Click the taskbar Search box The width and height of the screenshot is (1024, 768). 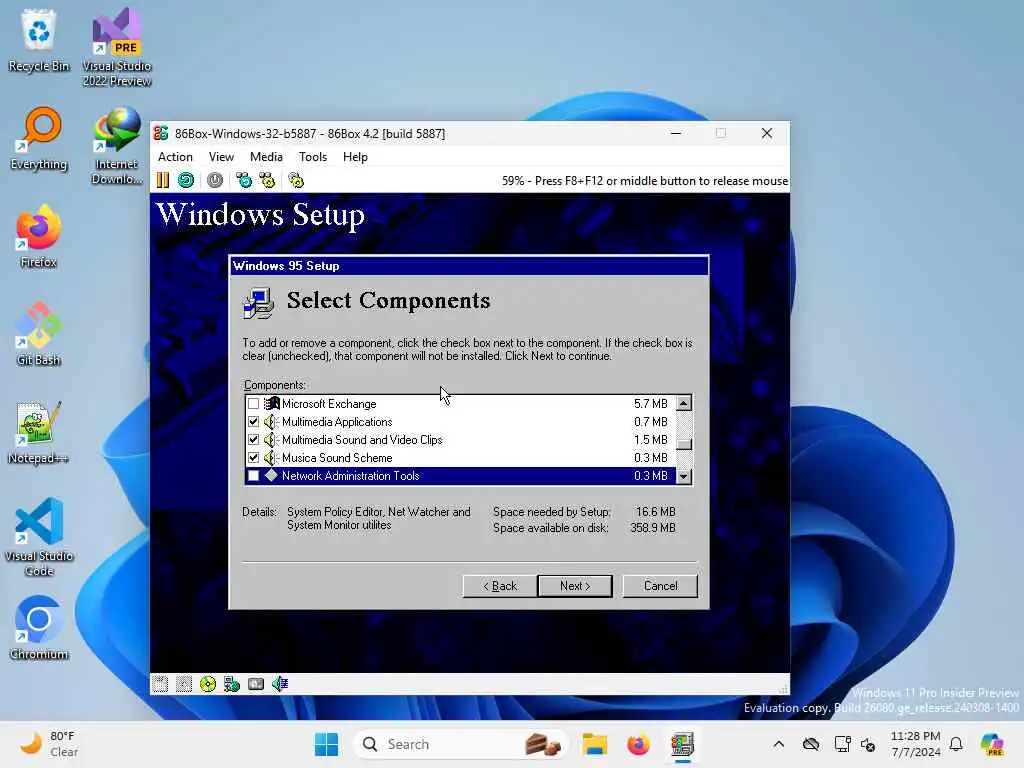click(x=460, y=744)
